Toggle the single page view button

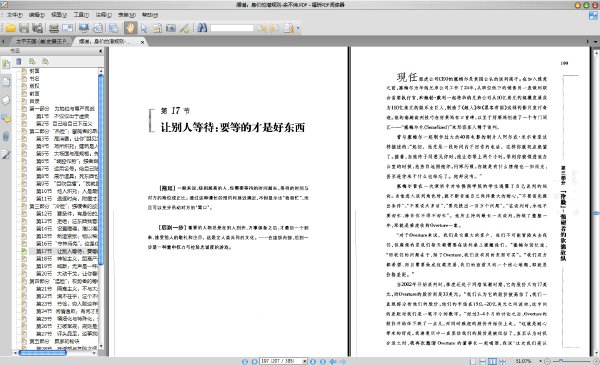473,361
